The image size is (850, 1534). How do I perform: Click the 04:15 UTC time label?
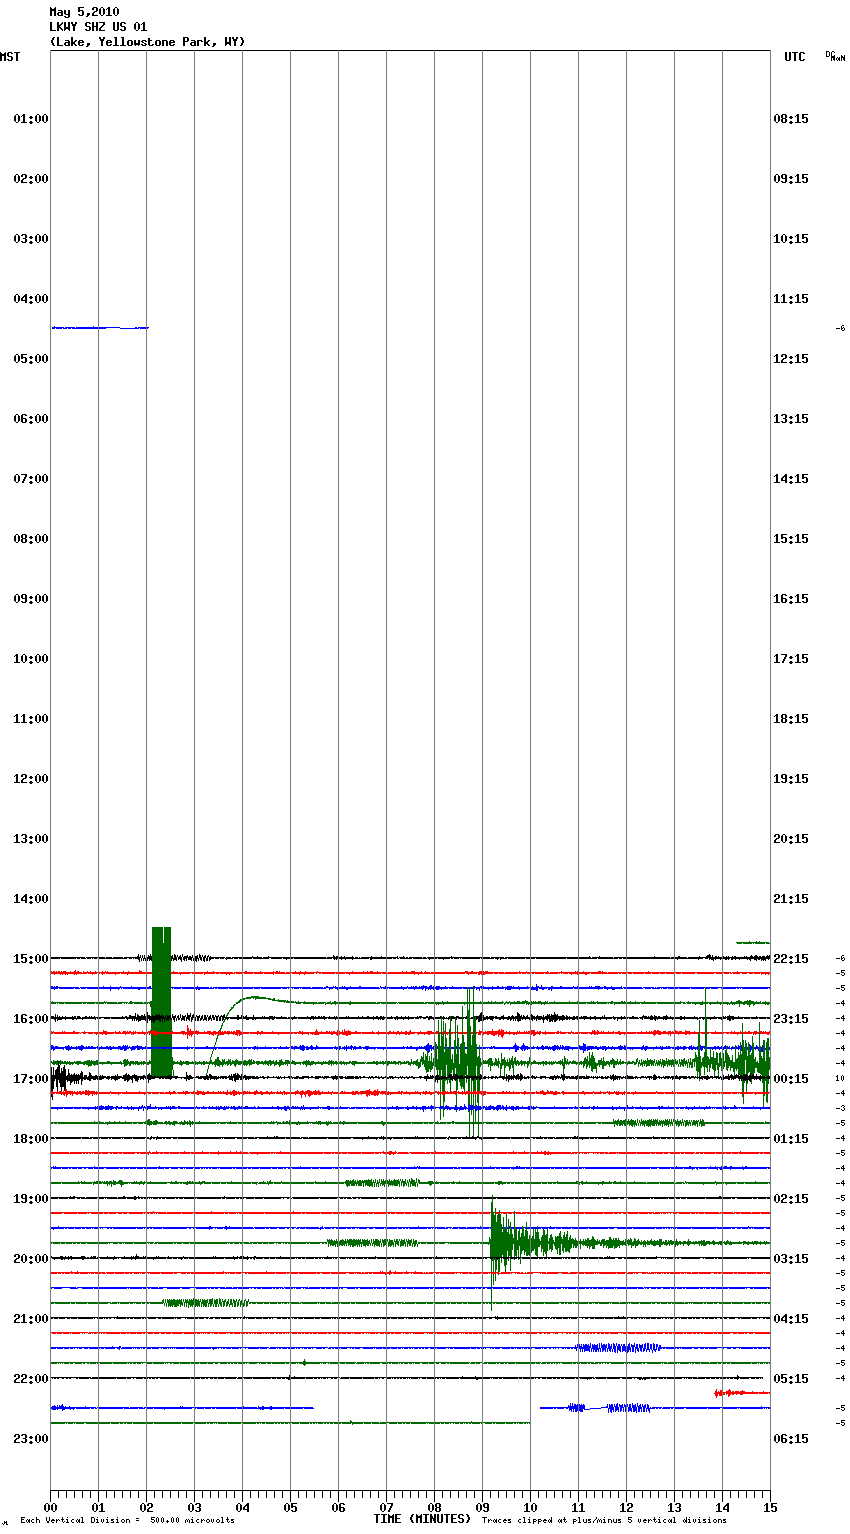[791, 1319]
